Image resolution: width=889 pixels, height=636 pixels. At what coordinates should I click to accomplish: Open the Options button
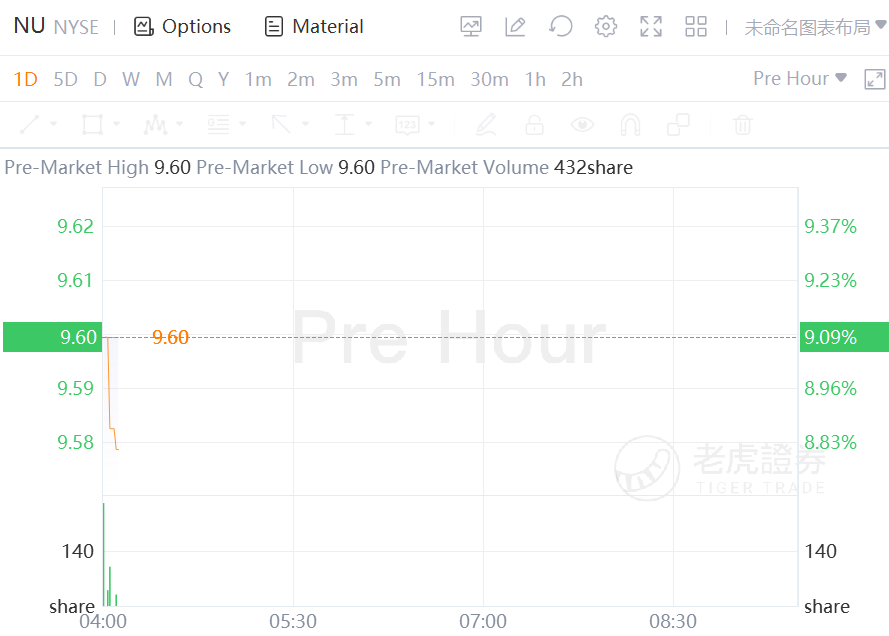pyautogui.click(x=182, y=27)
